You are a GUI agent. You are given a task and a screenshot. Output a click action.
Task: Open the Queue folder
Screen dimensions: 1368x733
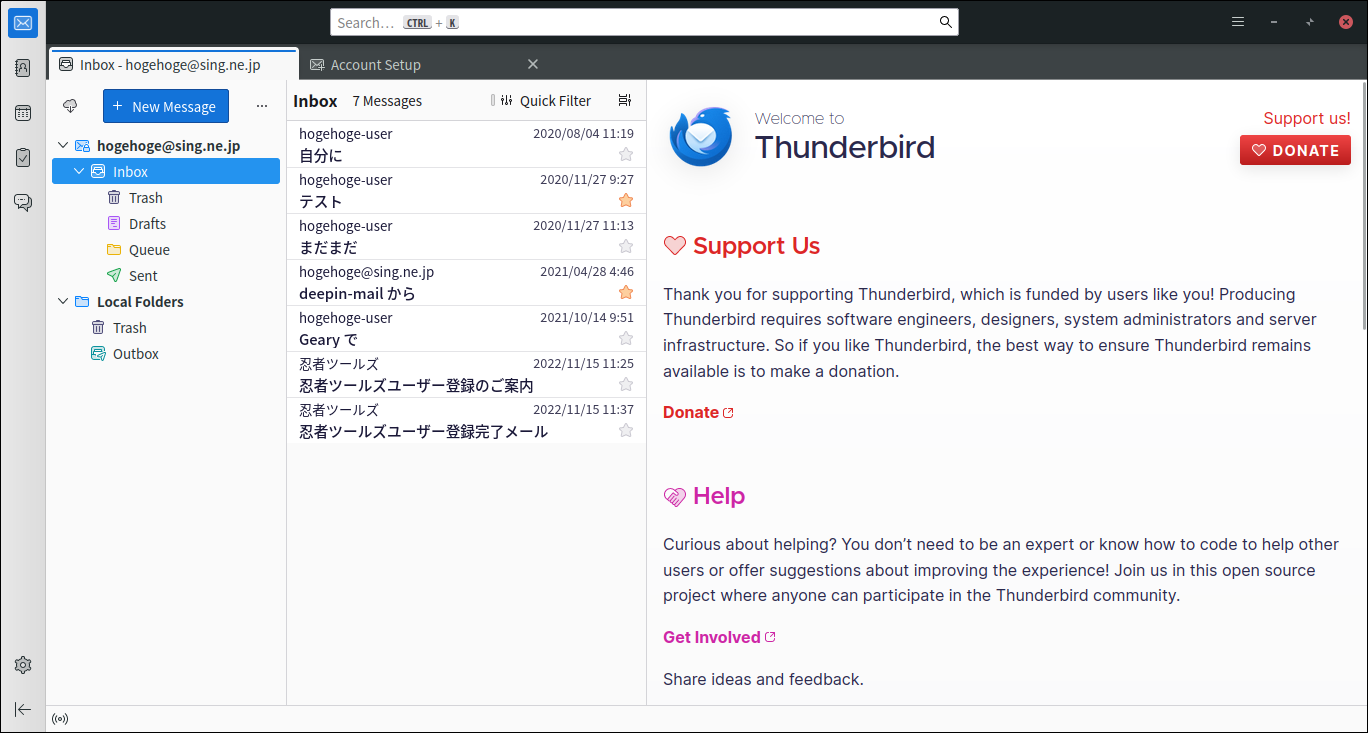[166, 250]
